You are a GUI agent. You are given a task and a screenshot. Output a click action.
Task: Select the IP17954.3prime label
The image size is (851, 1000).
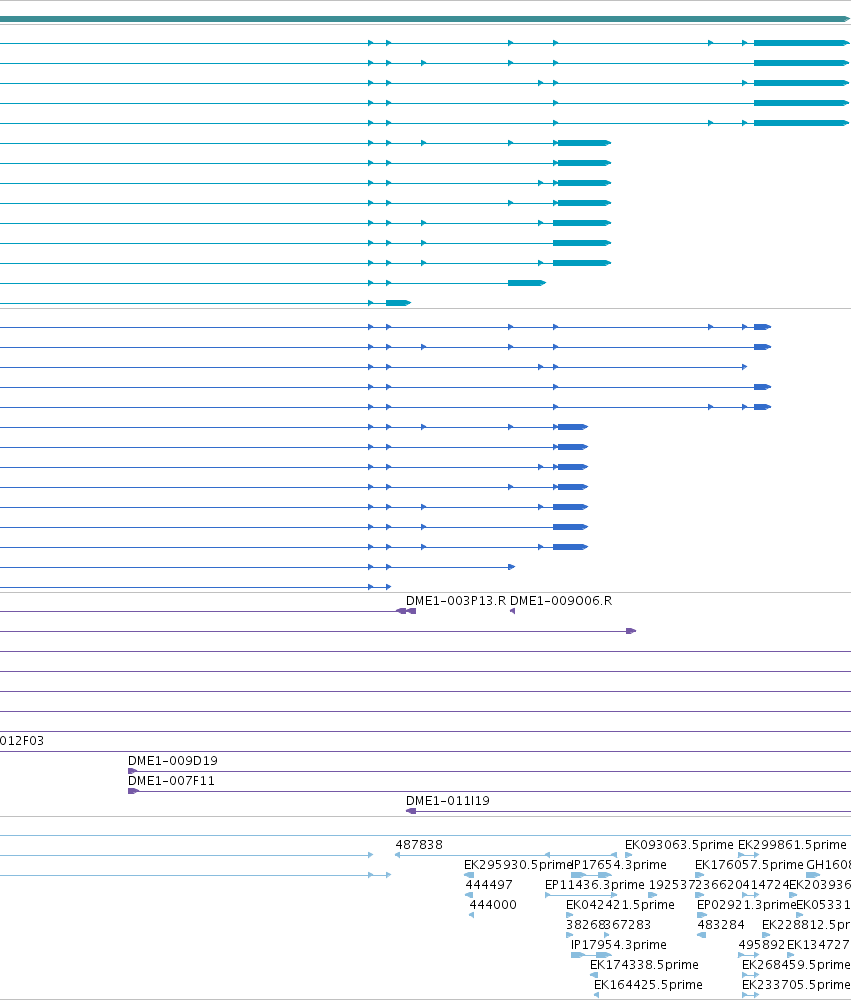pos(619,945)
